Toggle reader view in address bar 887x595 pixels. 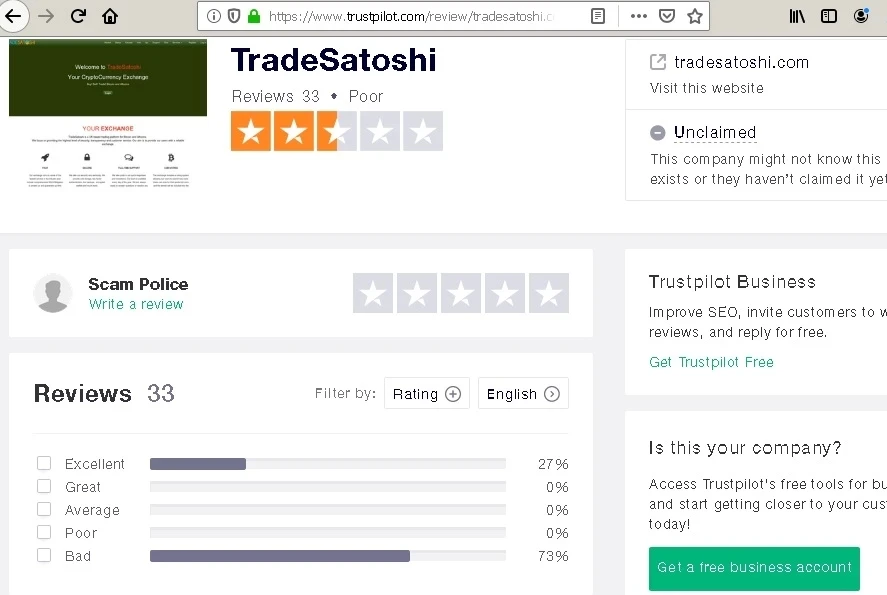tap(598, 16)
